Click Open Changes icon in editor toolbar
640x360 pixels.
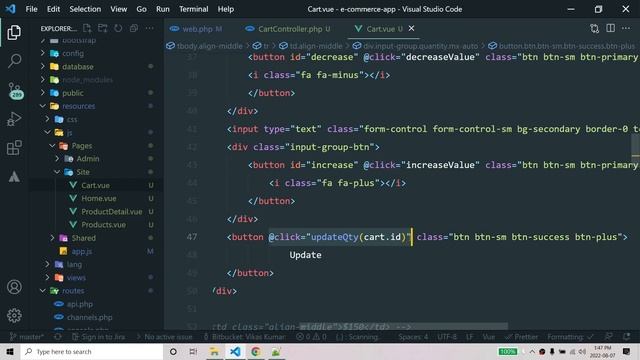(x=594, y=28)
